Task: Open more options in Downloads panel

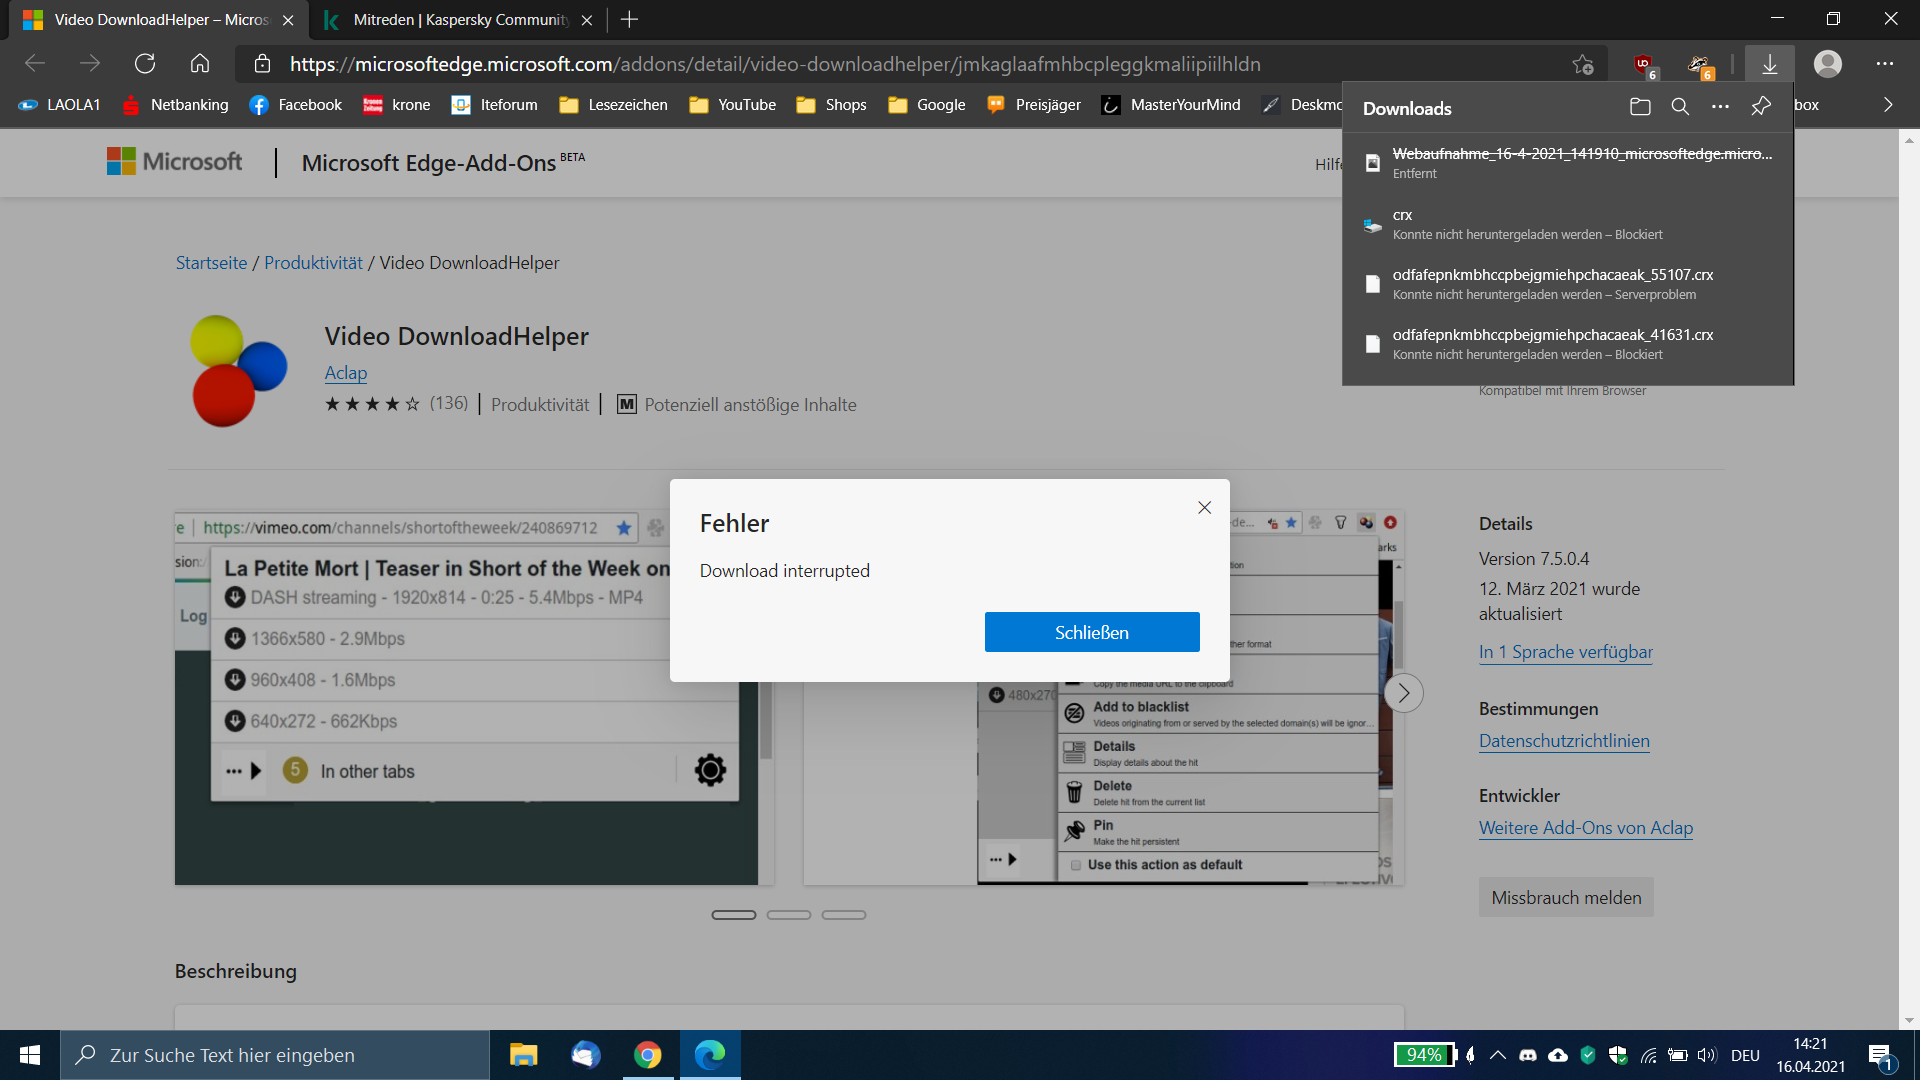Action: pyautogui.click(x=1720, y=107)
